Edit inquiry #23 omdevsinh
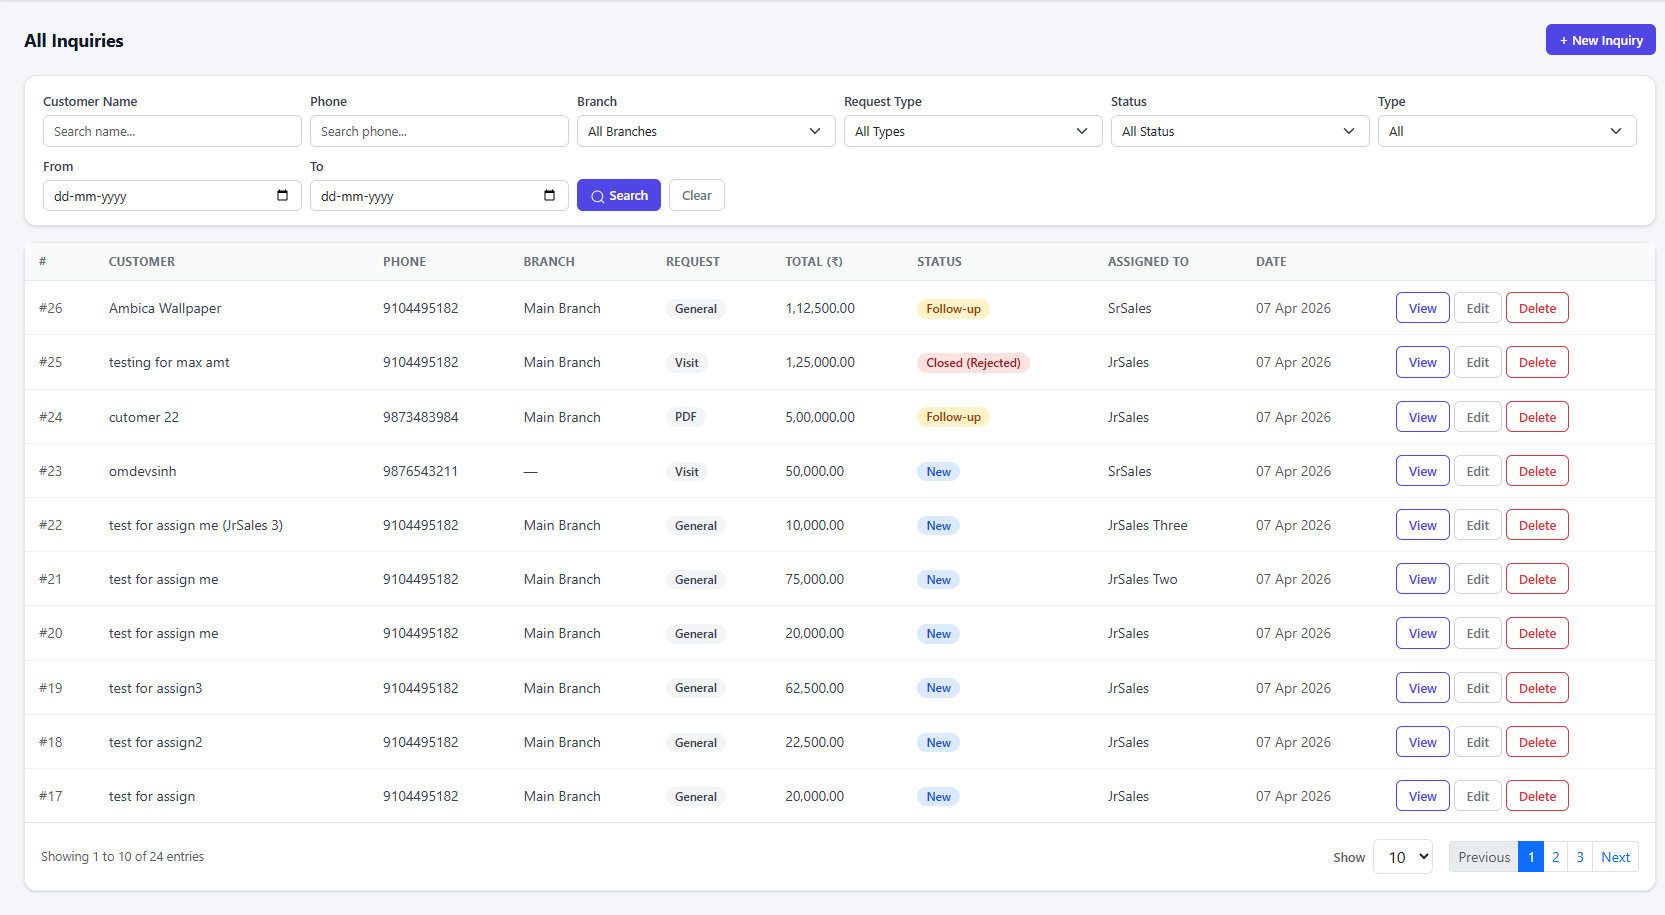 pos(1477,471)
